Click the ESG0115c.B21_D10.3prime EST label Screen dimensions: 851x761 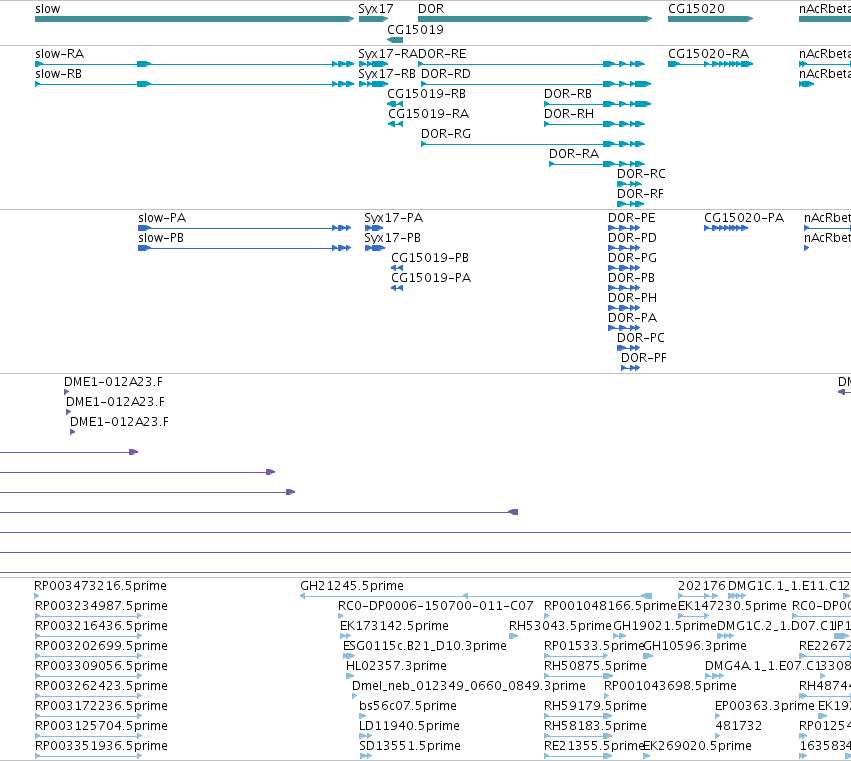(425, 646)
